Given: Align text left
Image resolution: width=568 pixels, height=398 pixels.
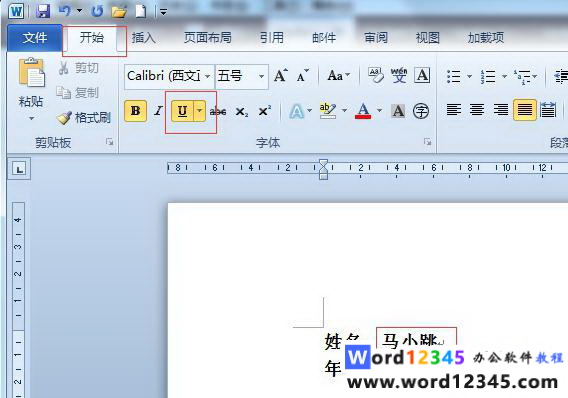Looking at the screenshot, I should point(454,109).
